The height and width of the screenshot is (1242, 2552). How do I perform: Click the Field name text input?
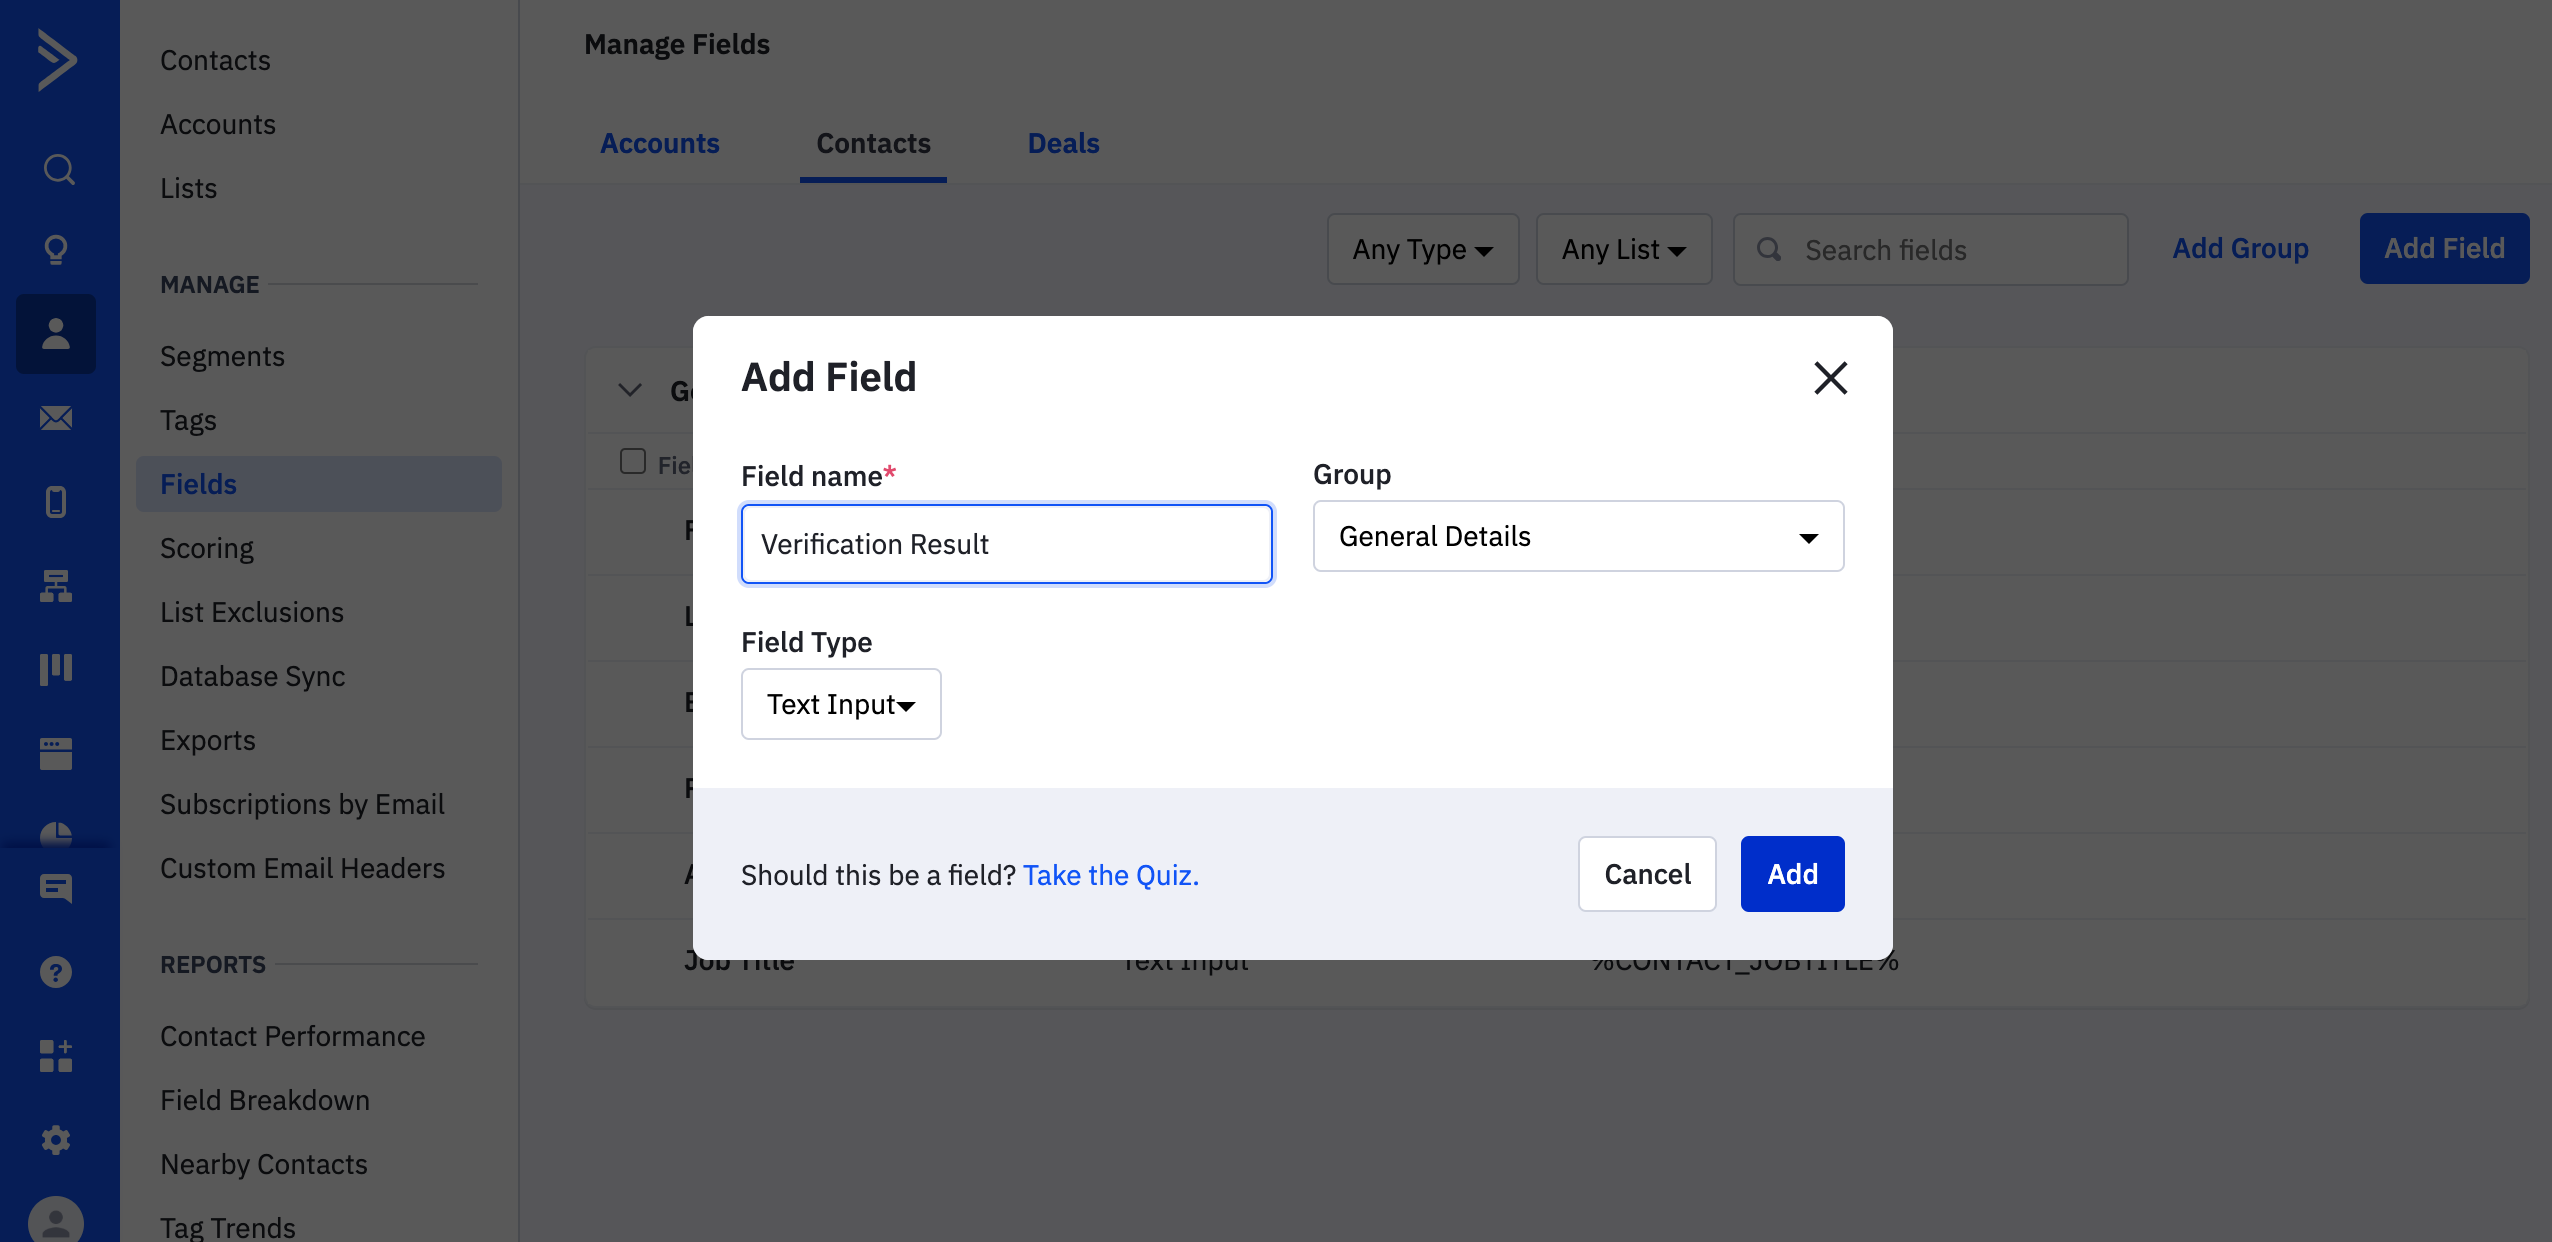coord(1006,544)
